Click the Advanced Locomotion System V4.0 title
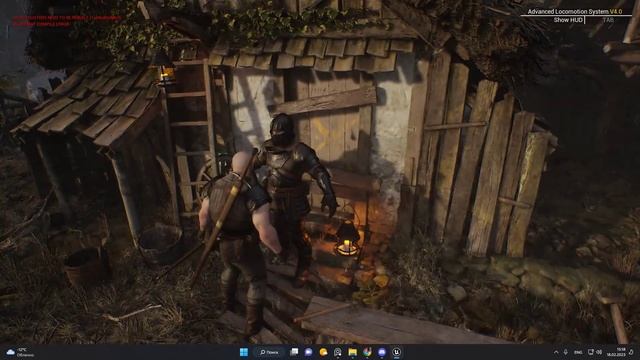The image size is (640, 360). [x=575, y=11]
